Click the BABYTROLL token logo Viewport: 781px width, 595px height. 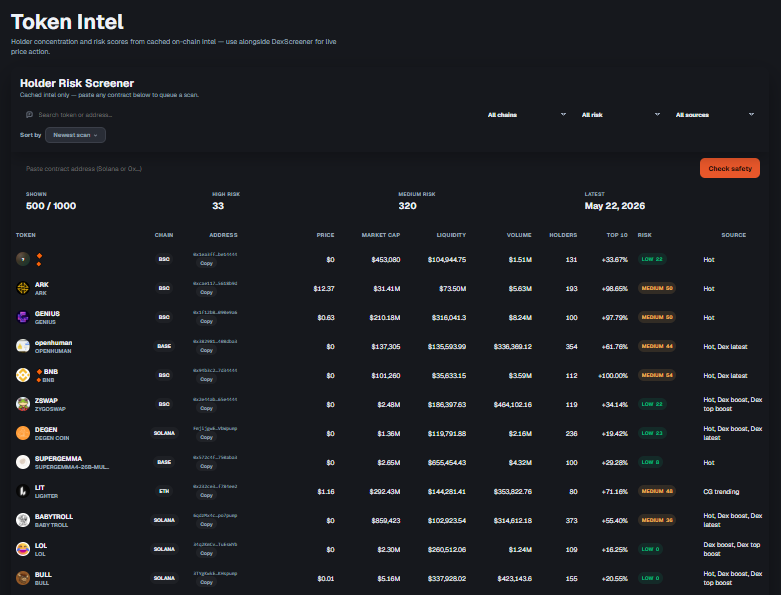point(23,520)
